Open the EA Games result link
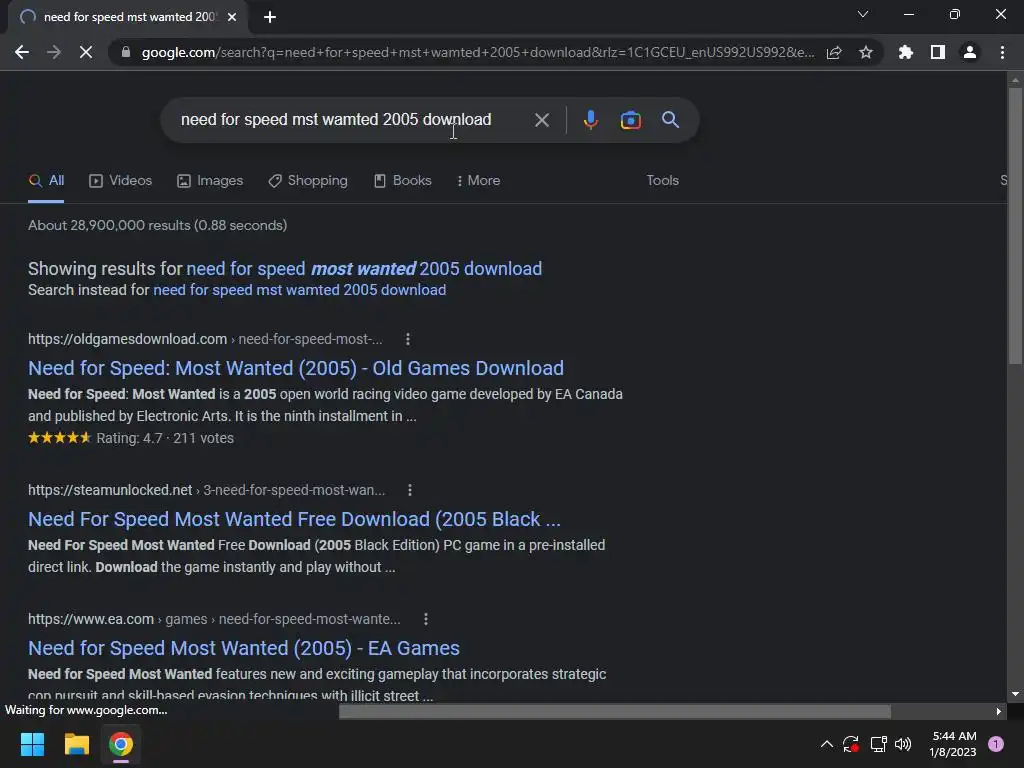 (x=244, y=648)
